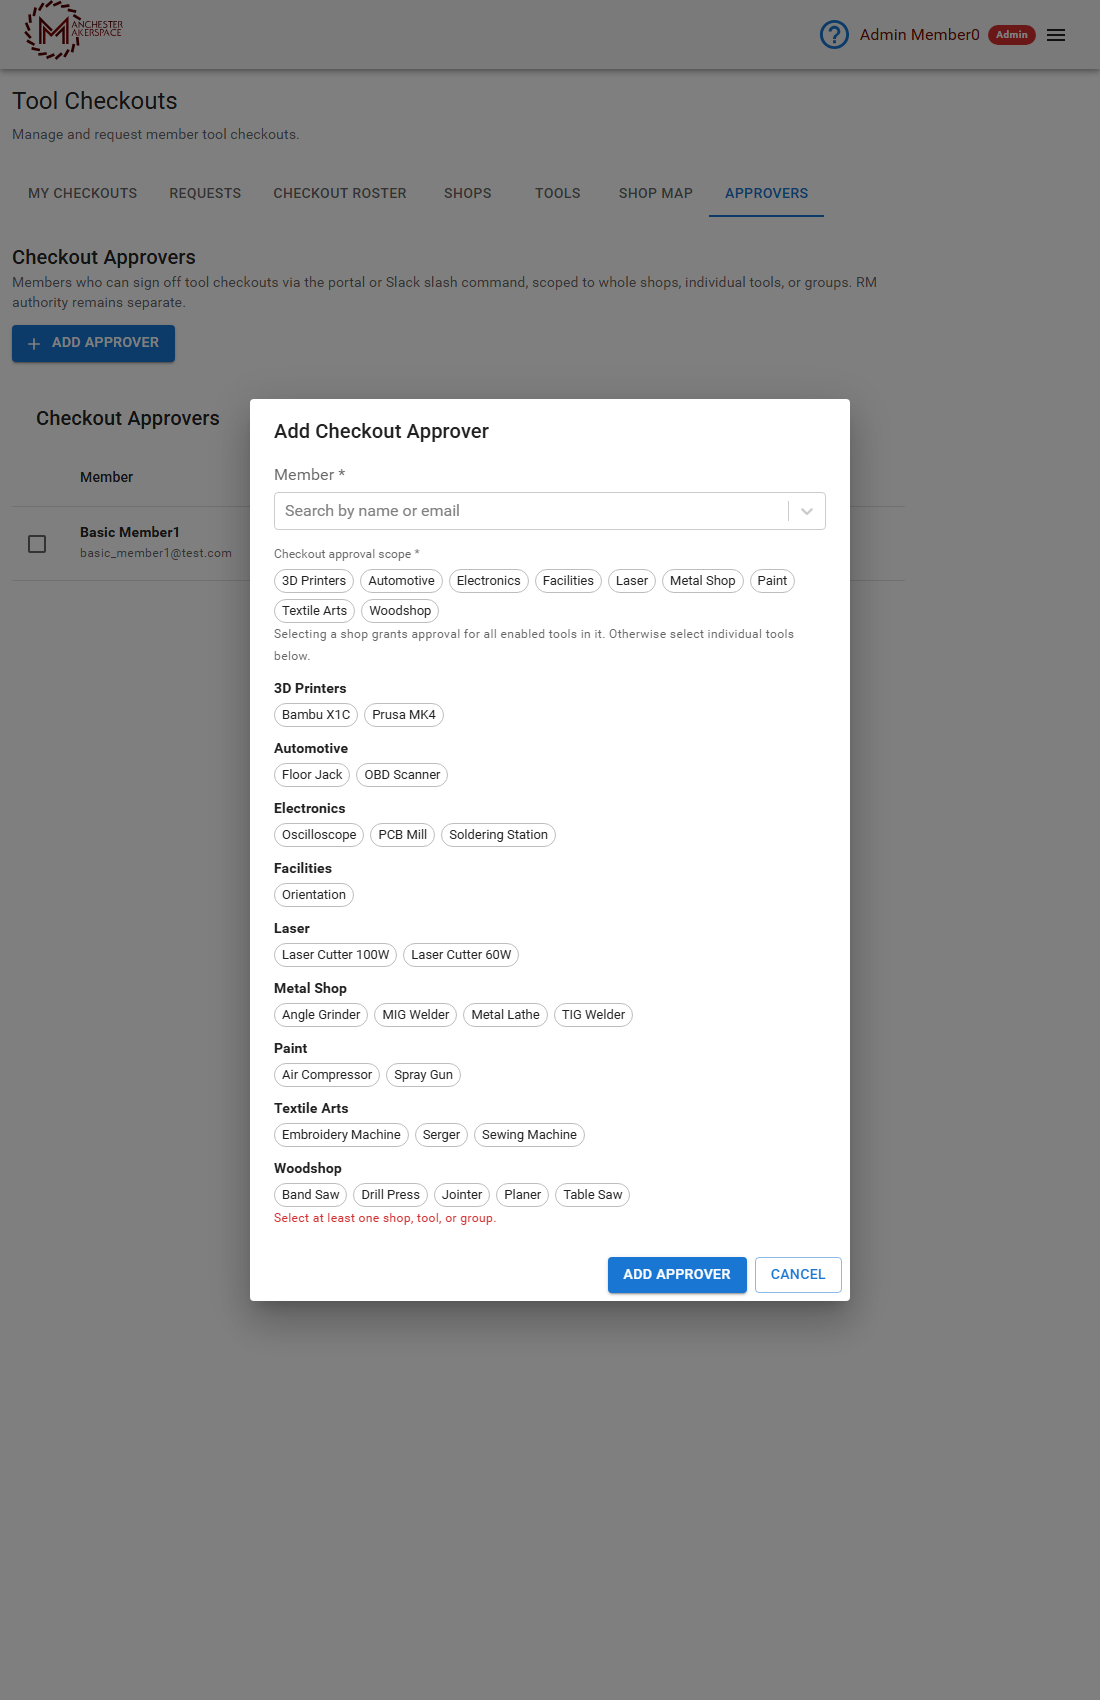Click the Manchester Makerspace logo
This screenshot has width=1100, height=1700.
pos(73,30)
